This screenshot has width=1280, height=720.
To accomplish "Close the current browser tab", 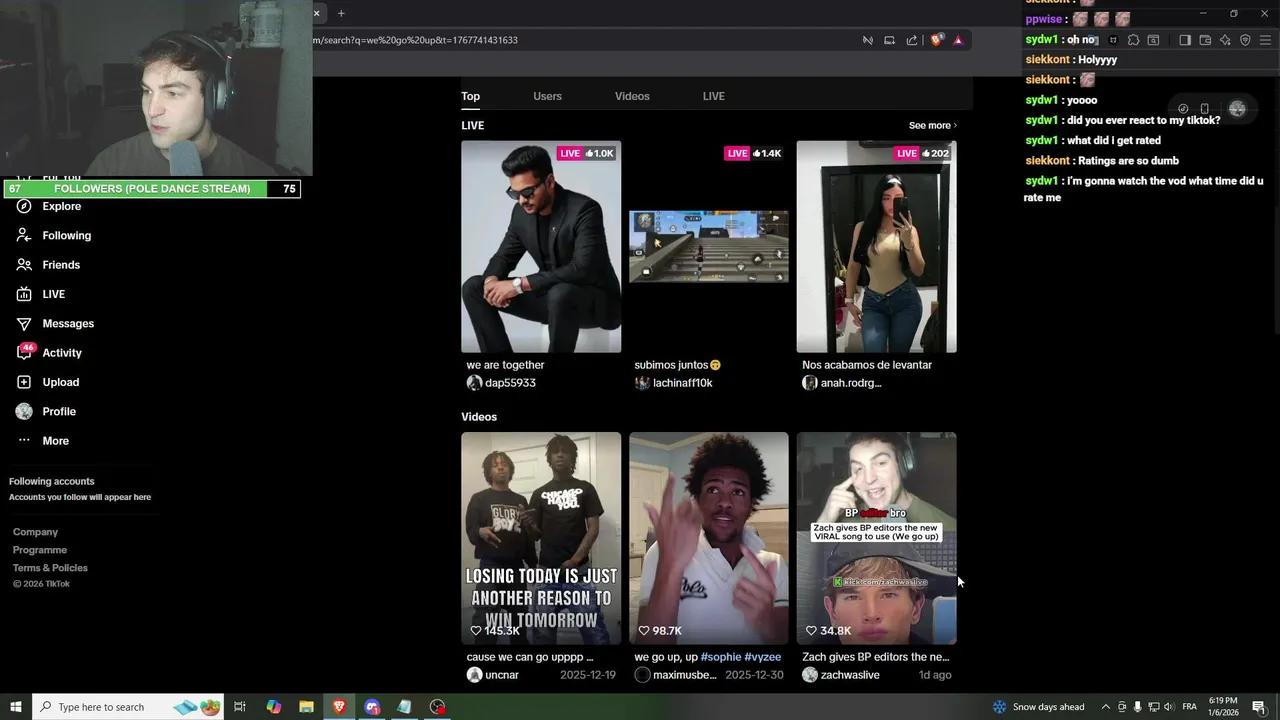I will [317, 13].
